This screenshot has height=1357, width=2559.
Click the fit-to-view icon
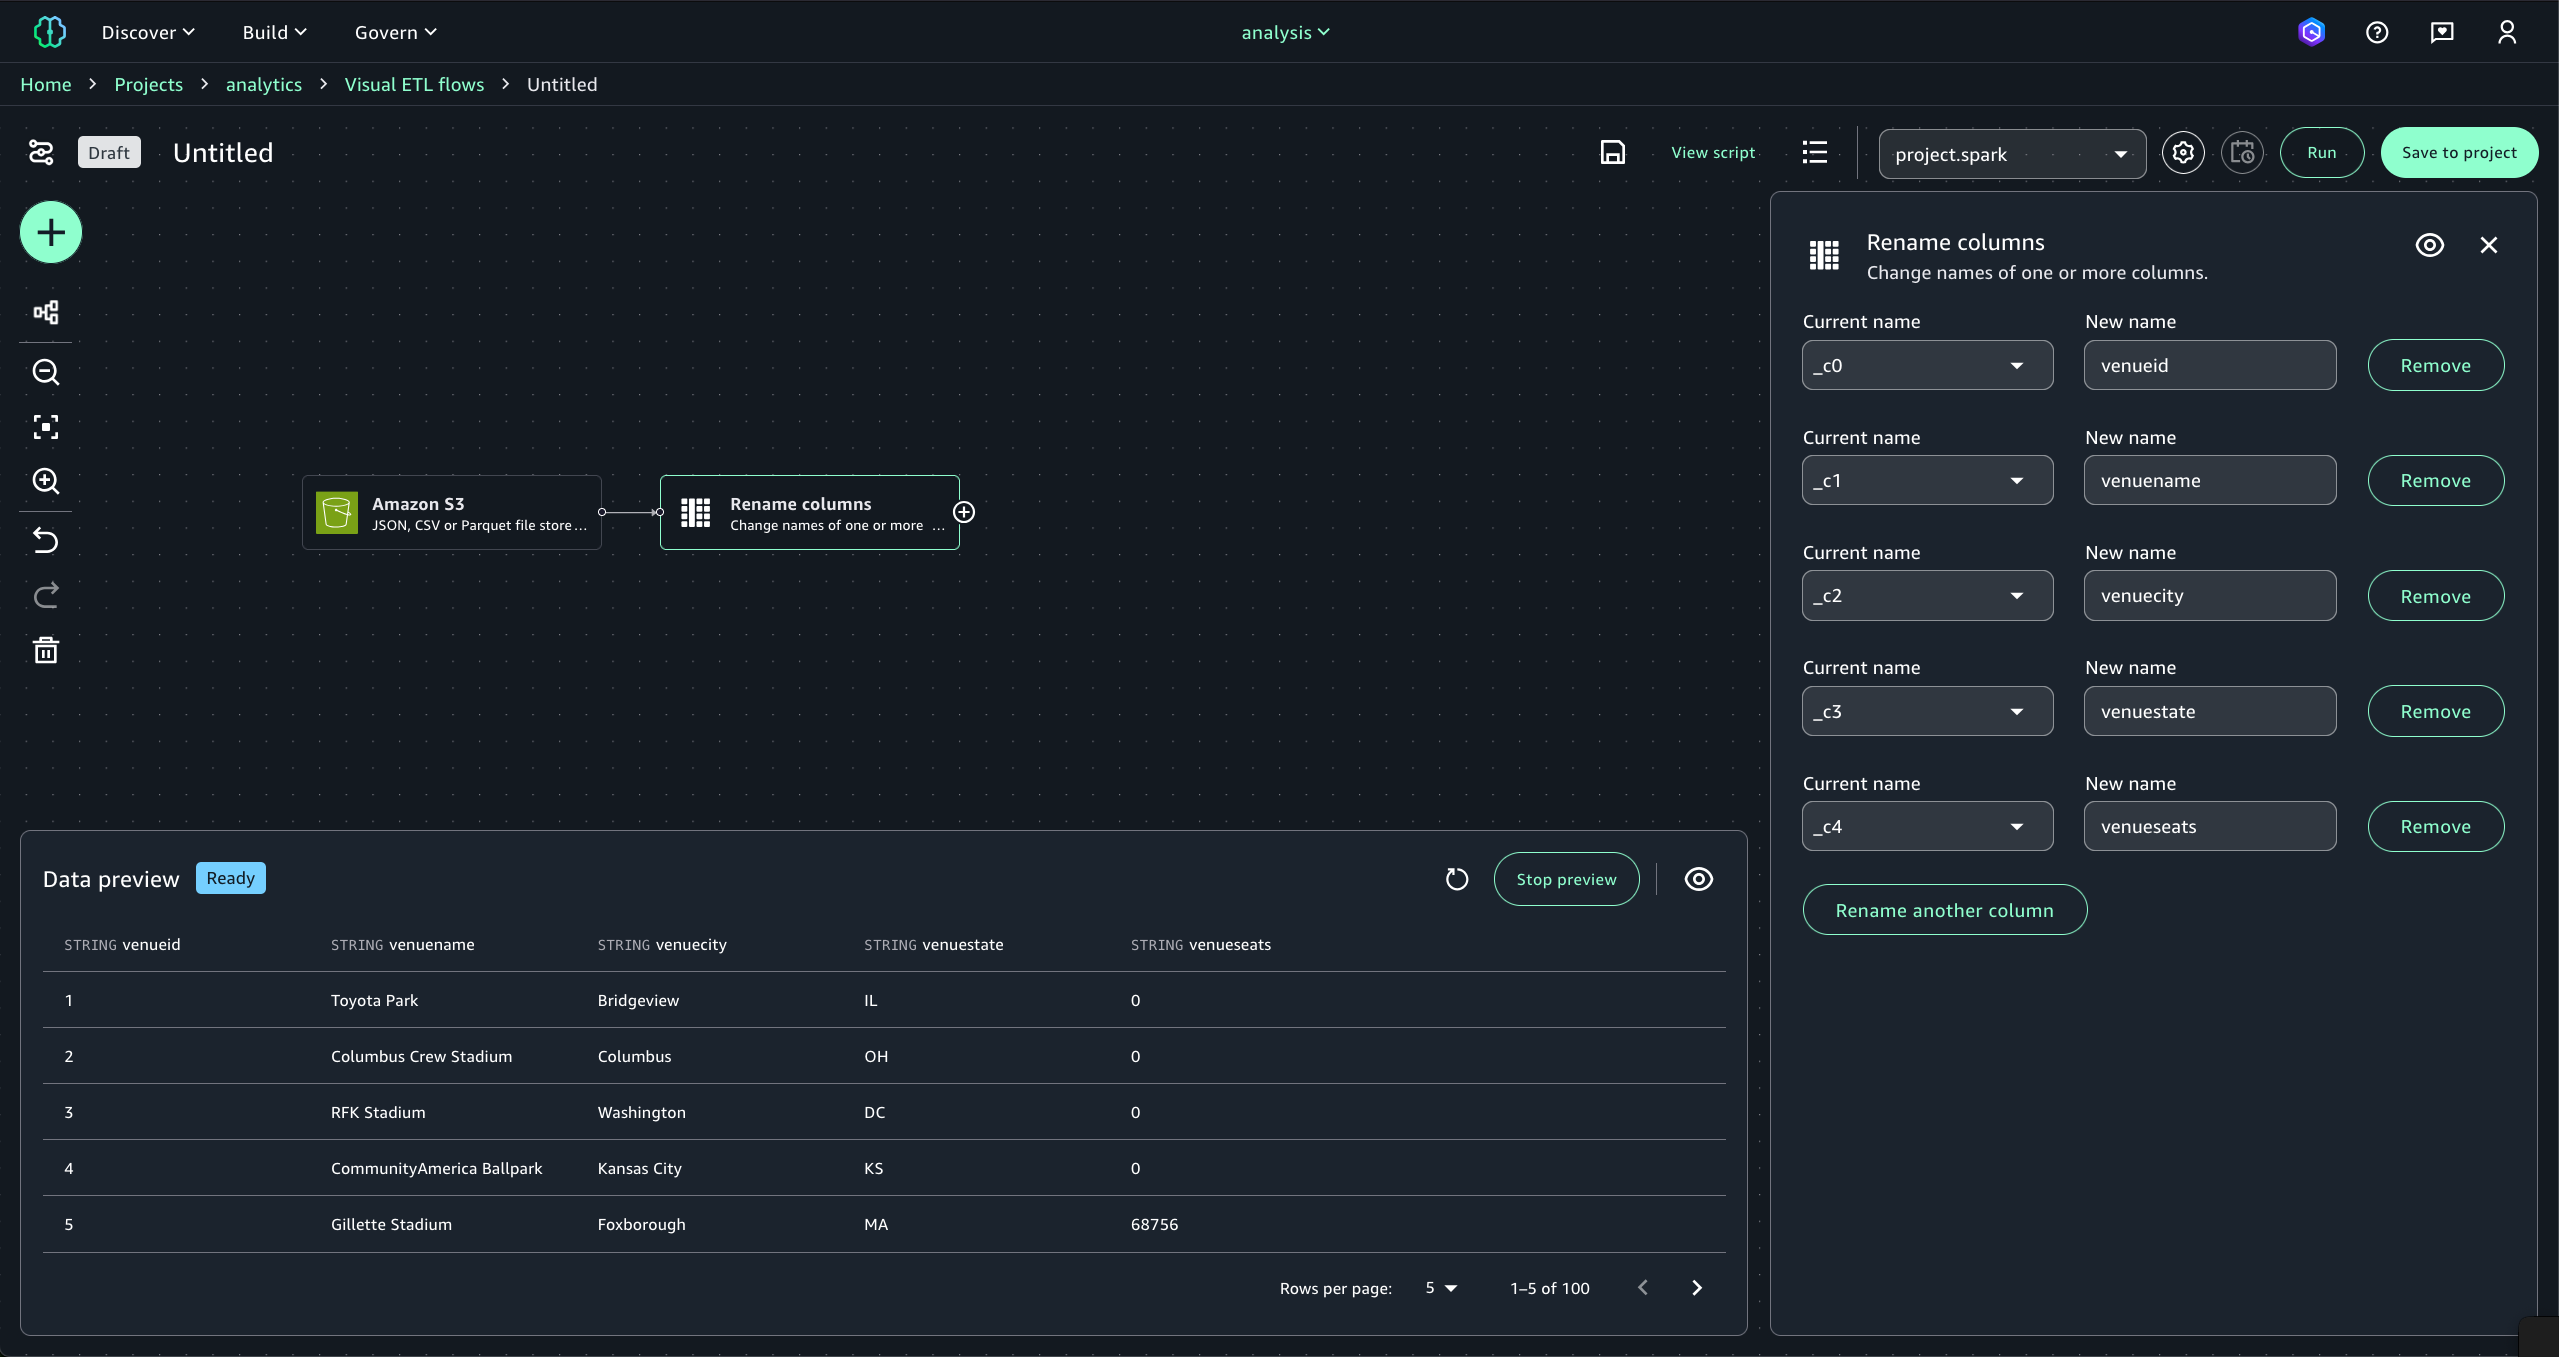[46, 428]
